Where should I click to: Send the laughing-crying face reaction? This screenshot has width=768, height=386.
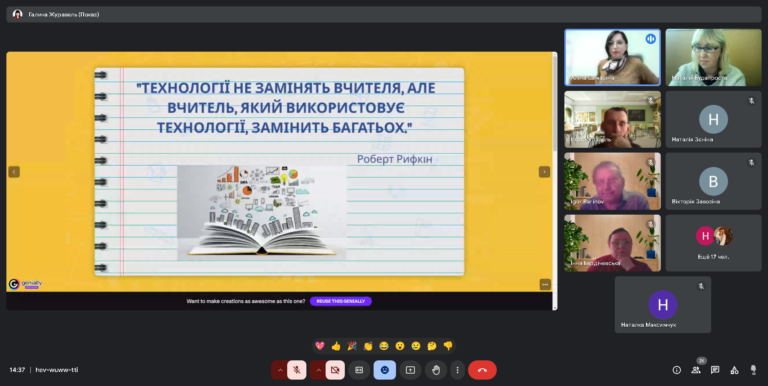point(384,346)
